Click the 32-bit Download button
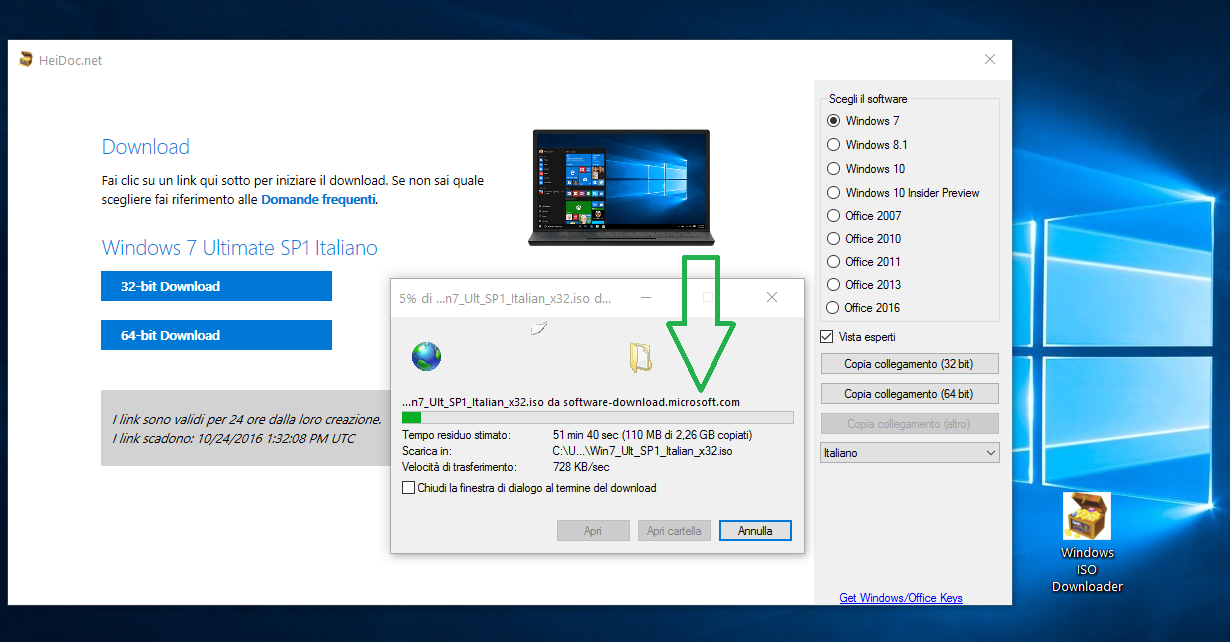Viewport: 1230px width, 642px height. (216, 286)
